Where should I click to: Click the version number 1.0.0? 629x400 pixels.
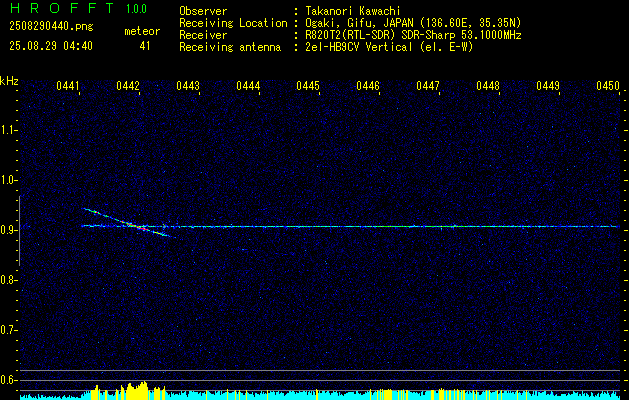click(x=136, y=9)
